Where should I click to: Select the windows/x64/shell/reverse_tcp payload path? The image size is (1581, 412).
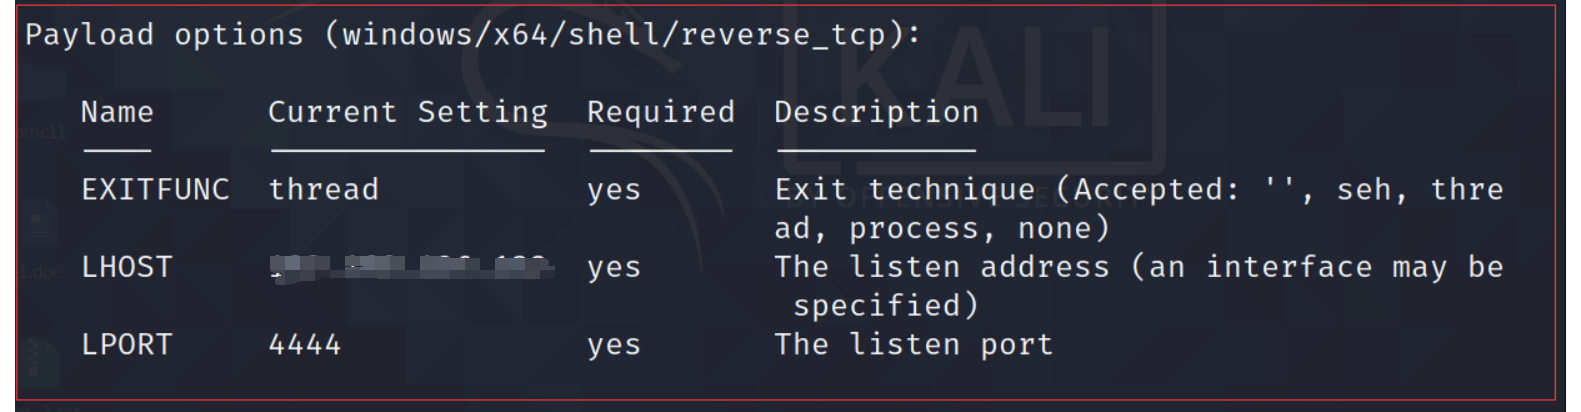614,34
